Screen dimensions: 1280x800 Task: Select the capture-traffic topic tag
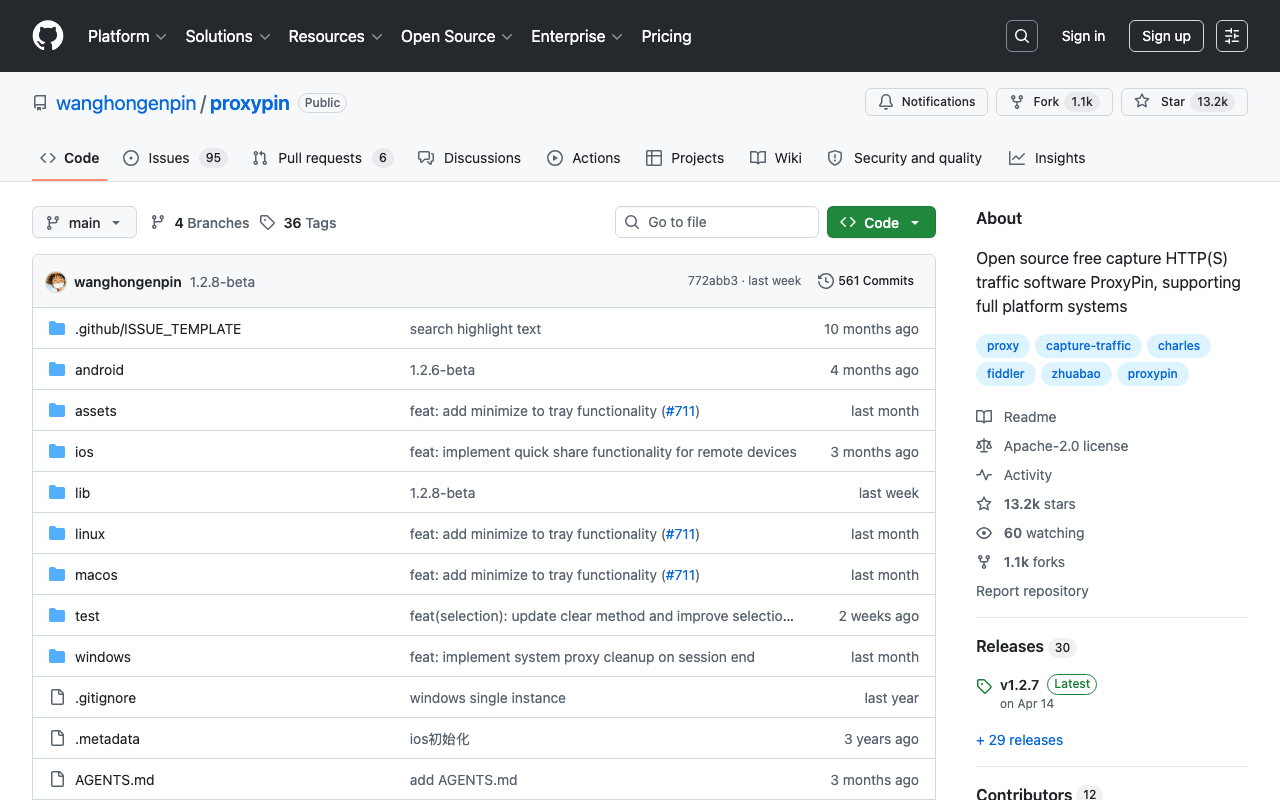[1088, 346]
